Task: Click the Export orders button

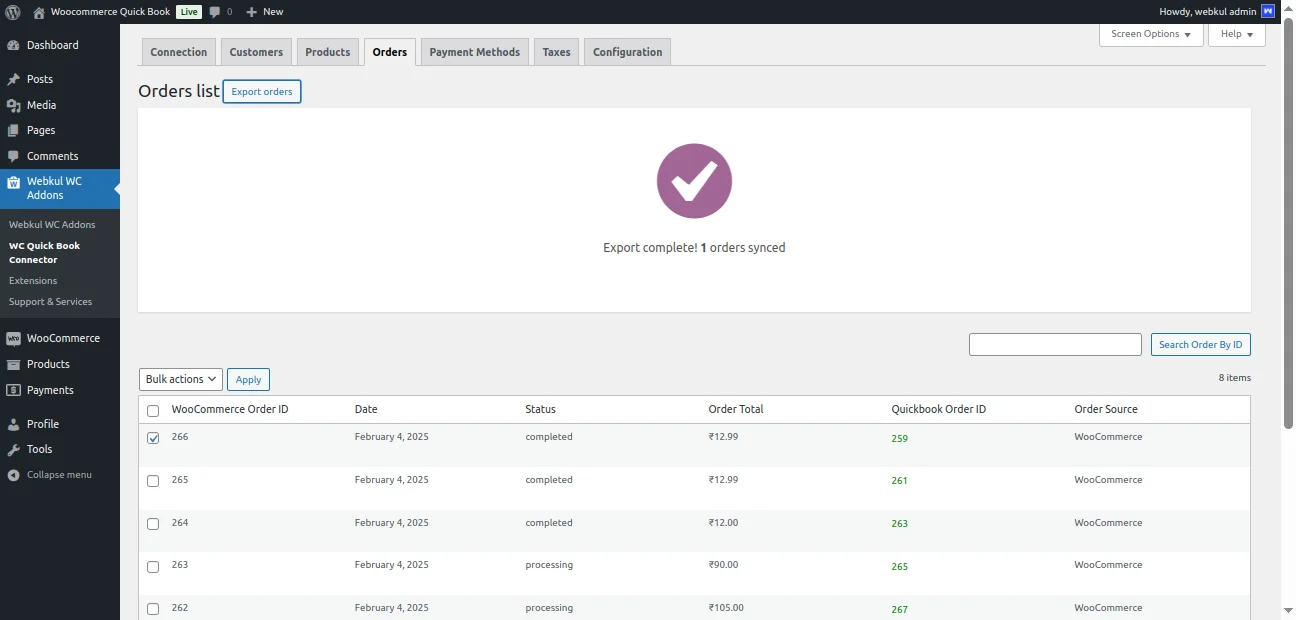Action: click(x=261, y=91)
